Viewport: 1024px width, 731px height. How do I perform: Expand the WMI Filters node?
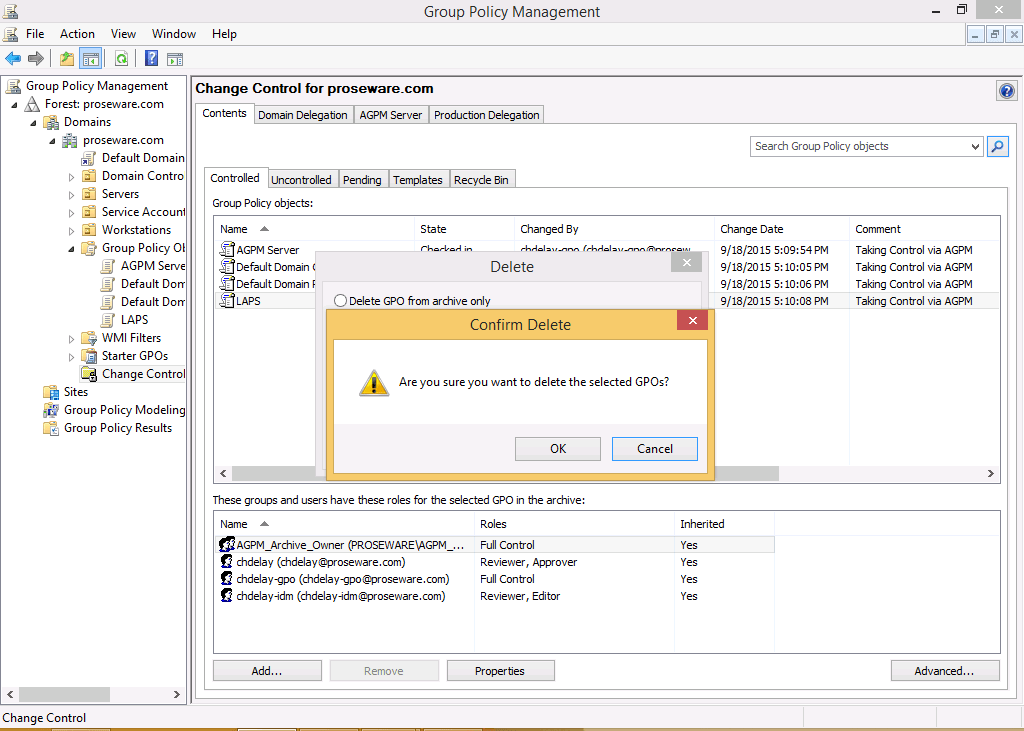point(72,338)
